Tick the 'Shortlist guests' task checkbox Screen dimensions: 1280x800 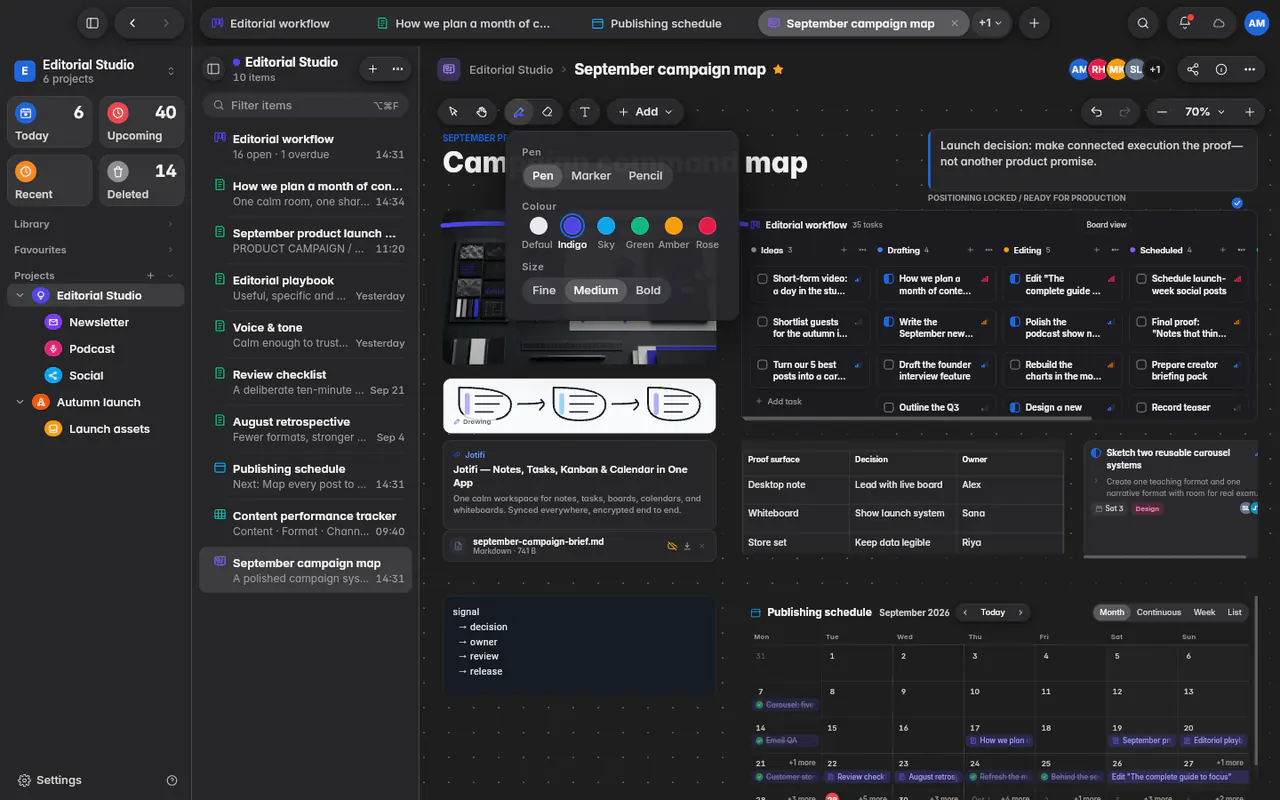(x=763, y=322)
